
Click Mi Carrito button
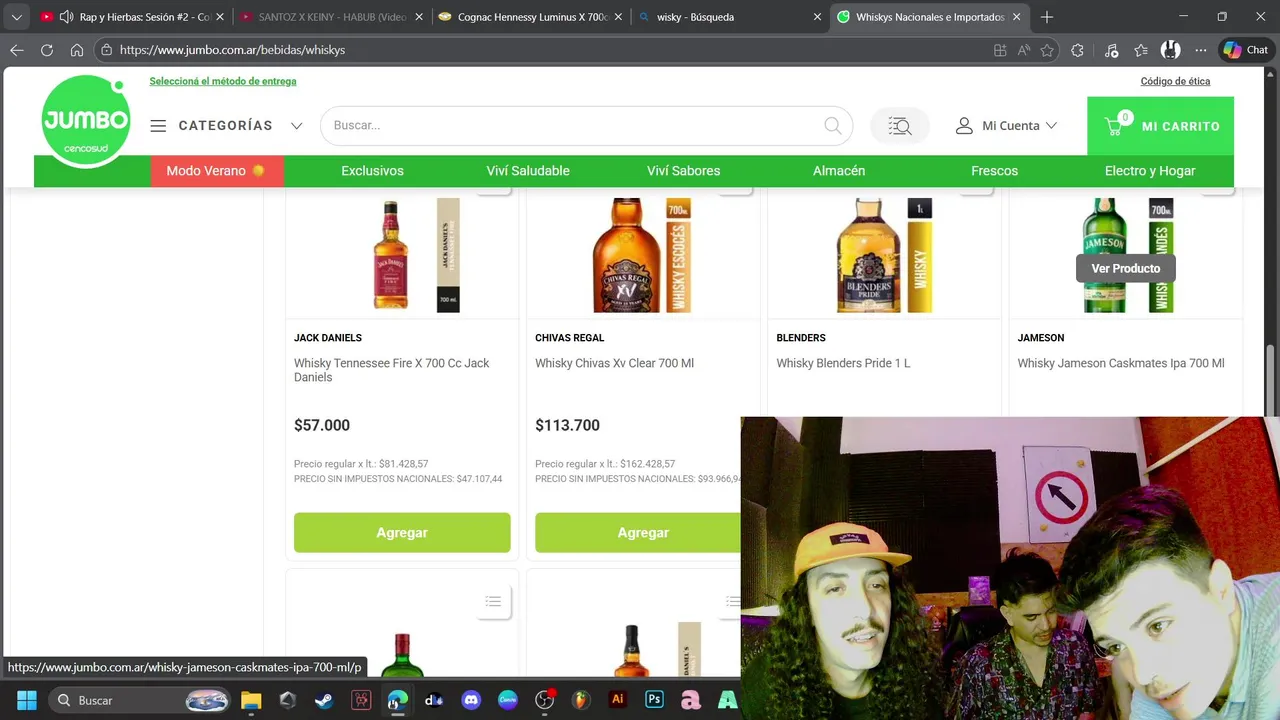pos(1160,126)
